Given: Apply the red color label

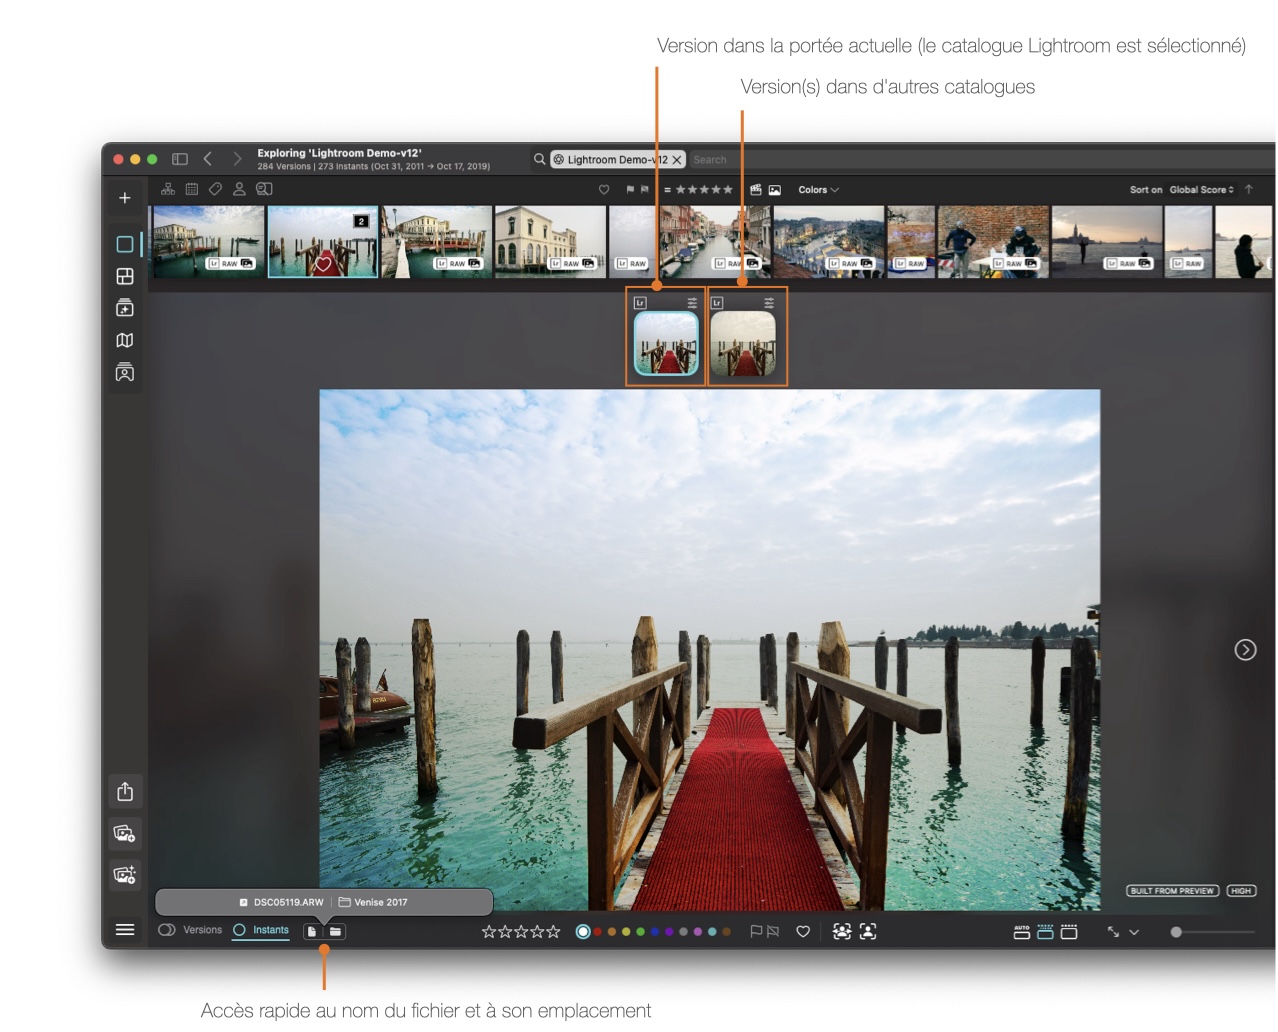Looking at the screenshot, I should click(598, 931).
